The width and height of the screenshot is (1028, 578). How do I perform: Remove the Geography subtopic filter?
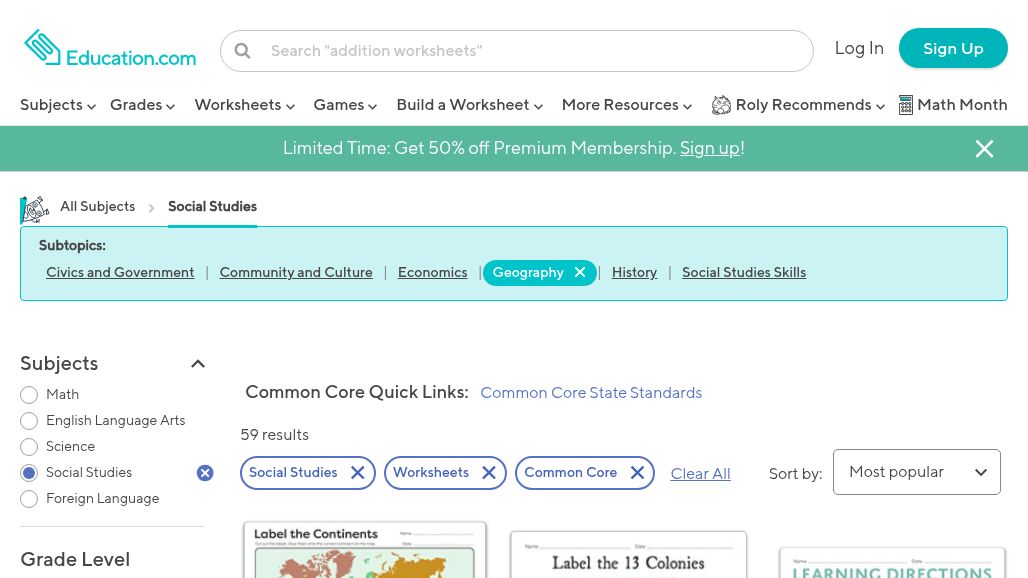point(580,272)
